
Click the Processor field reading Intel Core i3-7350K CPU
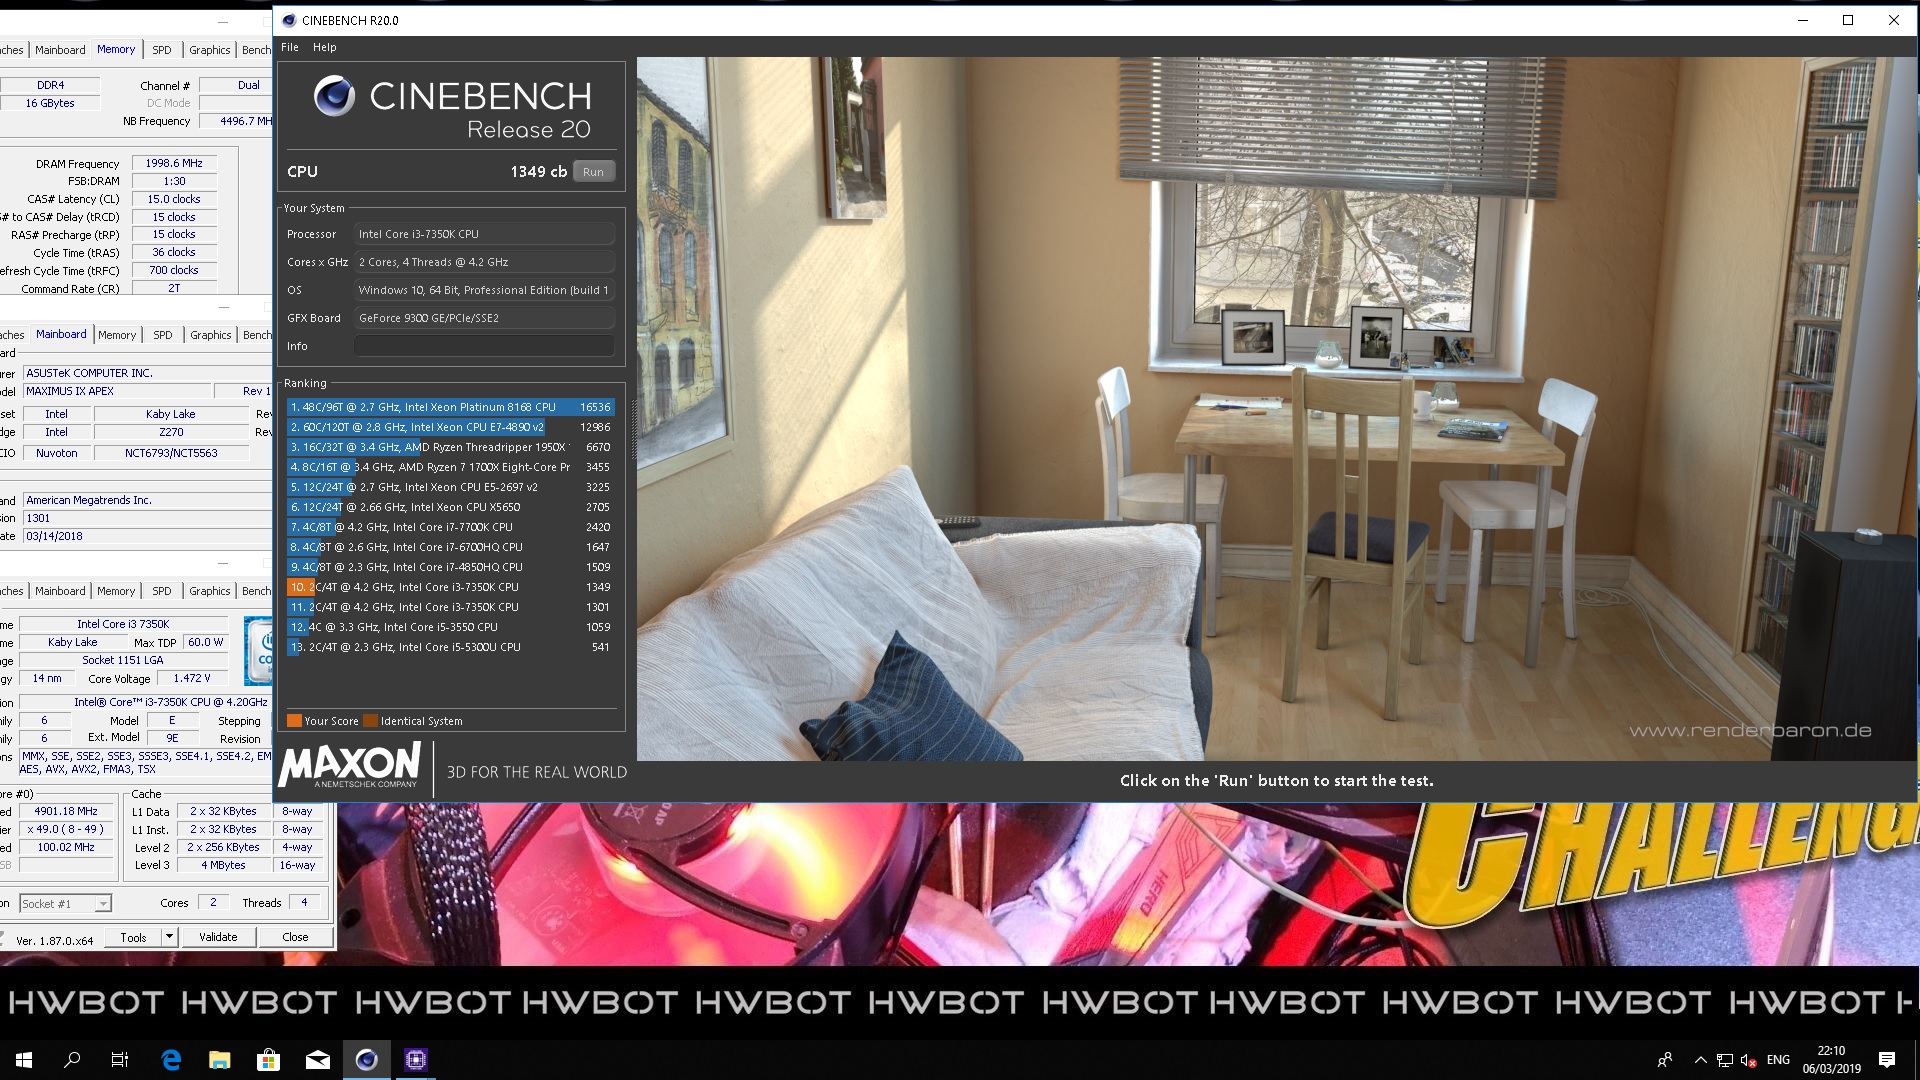tap(484, 234)
